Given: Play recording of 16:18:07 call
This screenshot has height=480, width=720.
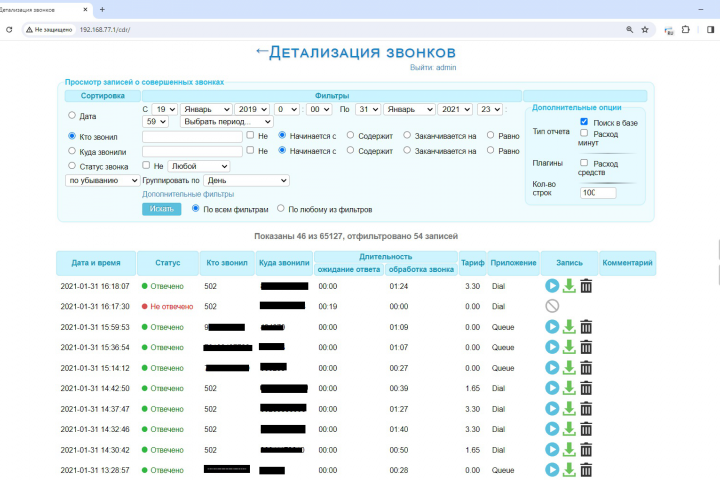Looking at the screenshot, I should click(552, 286).
